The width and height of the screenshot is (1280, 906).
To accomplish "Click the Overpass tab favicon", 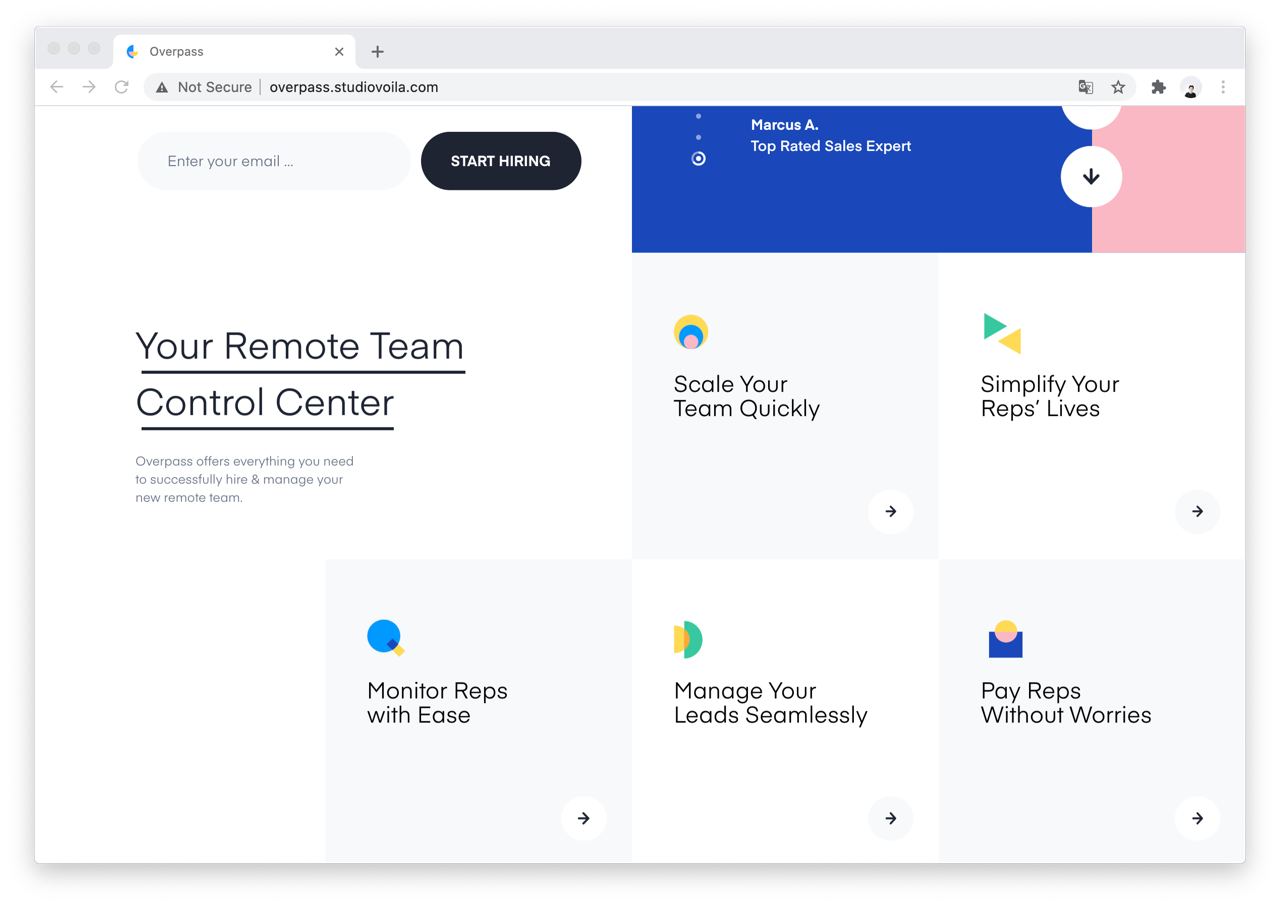I will click(133, 52).
